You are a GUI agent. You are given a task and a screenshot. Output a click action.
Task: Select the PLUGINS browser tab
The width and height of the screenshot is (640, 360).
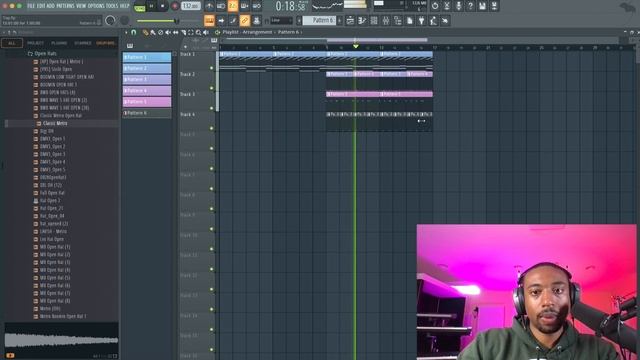(59, 43)
